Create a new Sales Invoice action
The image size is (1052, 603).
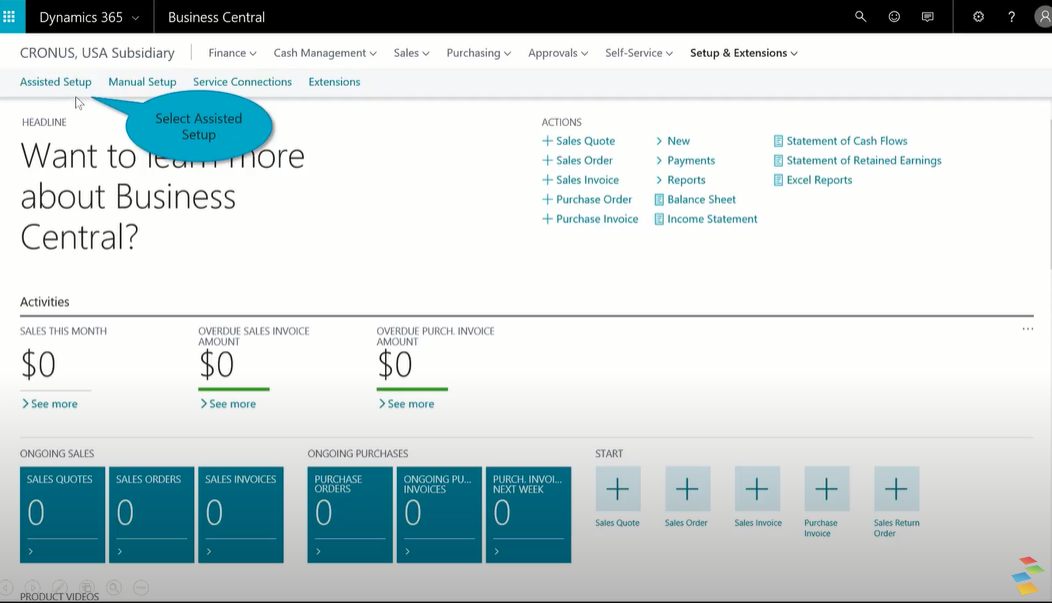[x=580, y=180]
